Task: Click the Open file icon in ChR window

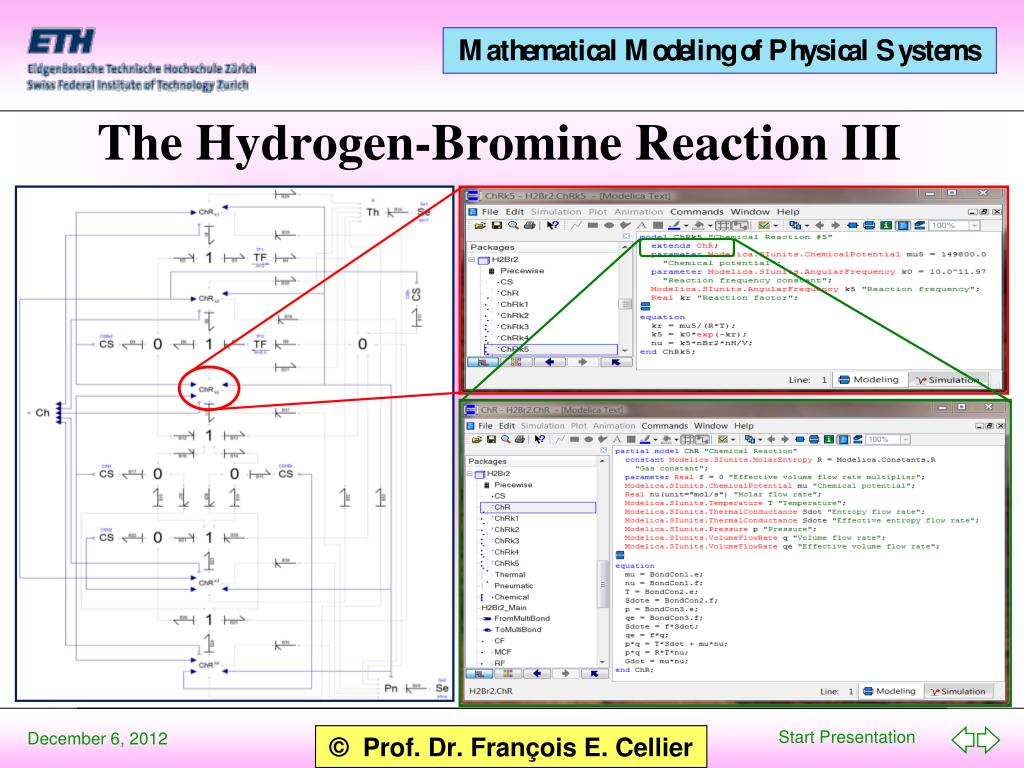Action: (477, 440)
